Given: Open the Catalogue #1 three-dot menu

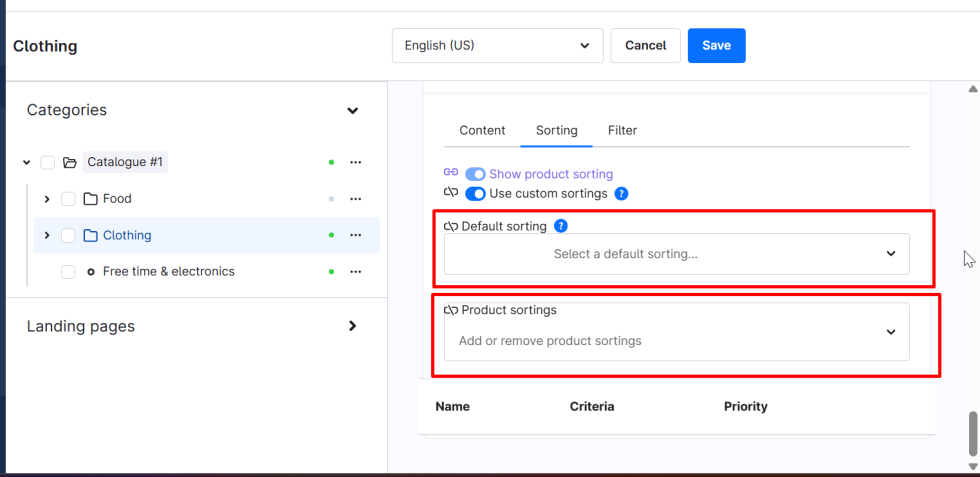Looking at the screenshot, I should pyautogui.click(x=355, y=162).
